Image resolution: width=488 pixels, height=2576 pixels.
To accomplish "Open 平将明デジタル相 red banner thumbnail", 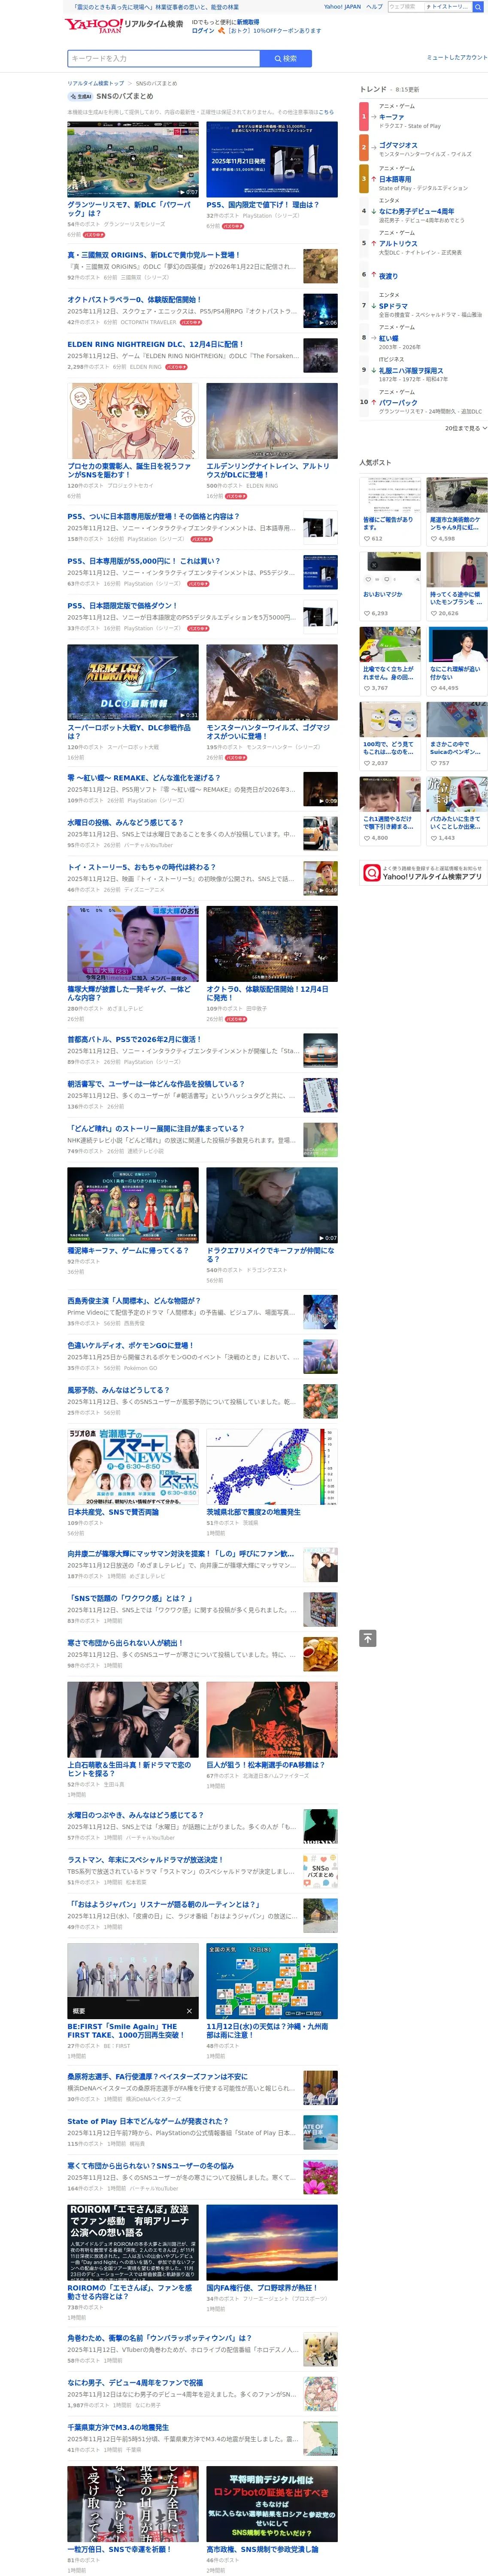I will (272, 2503).
